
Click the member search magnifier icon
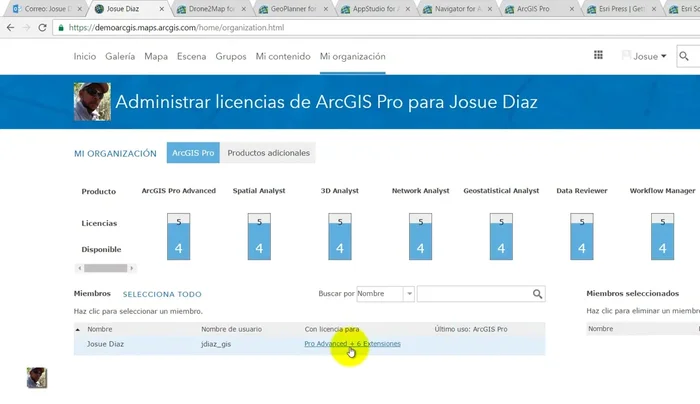coord(538,294)
